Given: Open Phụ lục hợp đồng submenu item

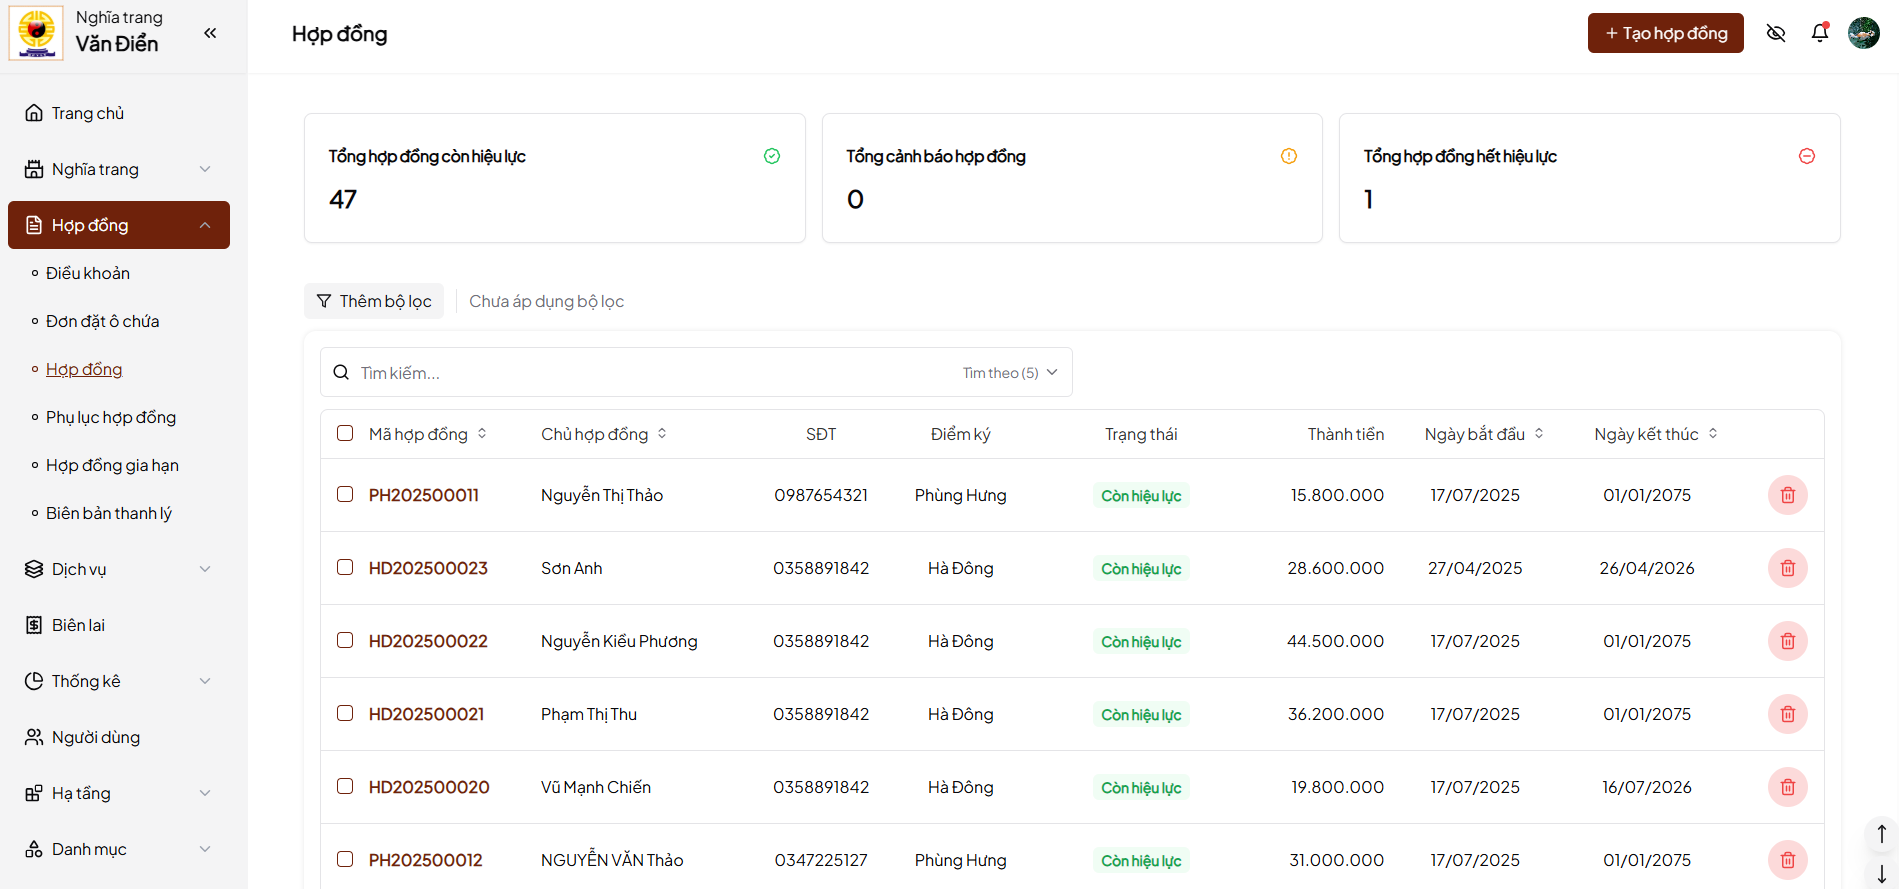Looking at the screenshot, I should (111, 417).
